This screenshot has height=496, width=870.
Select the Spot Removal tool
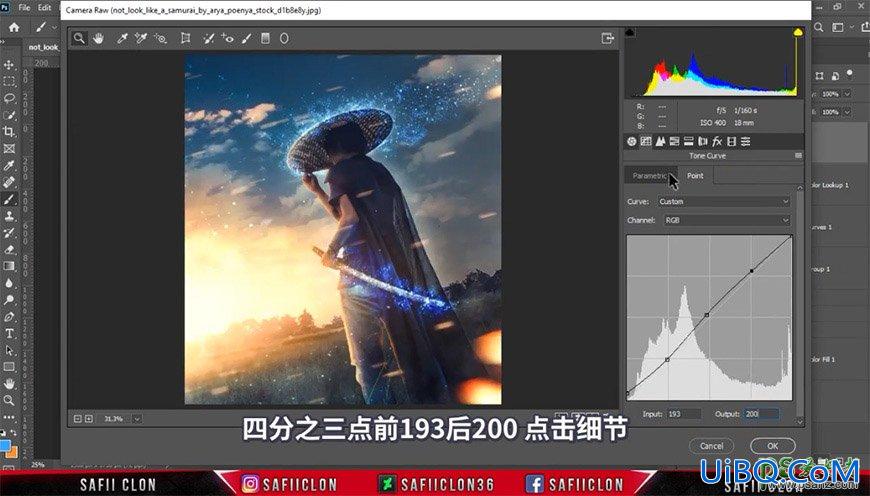[209, 38]
